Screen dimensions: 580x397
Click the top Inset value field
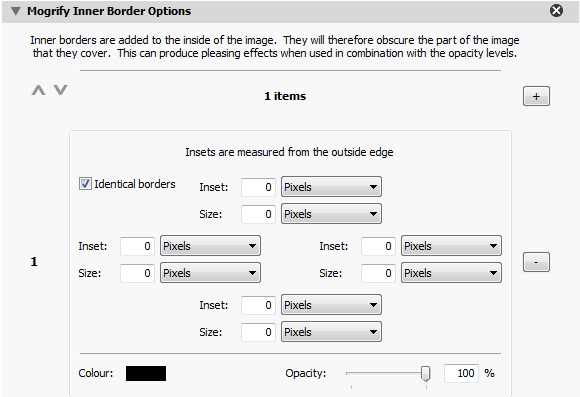258,187
